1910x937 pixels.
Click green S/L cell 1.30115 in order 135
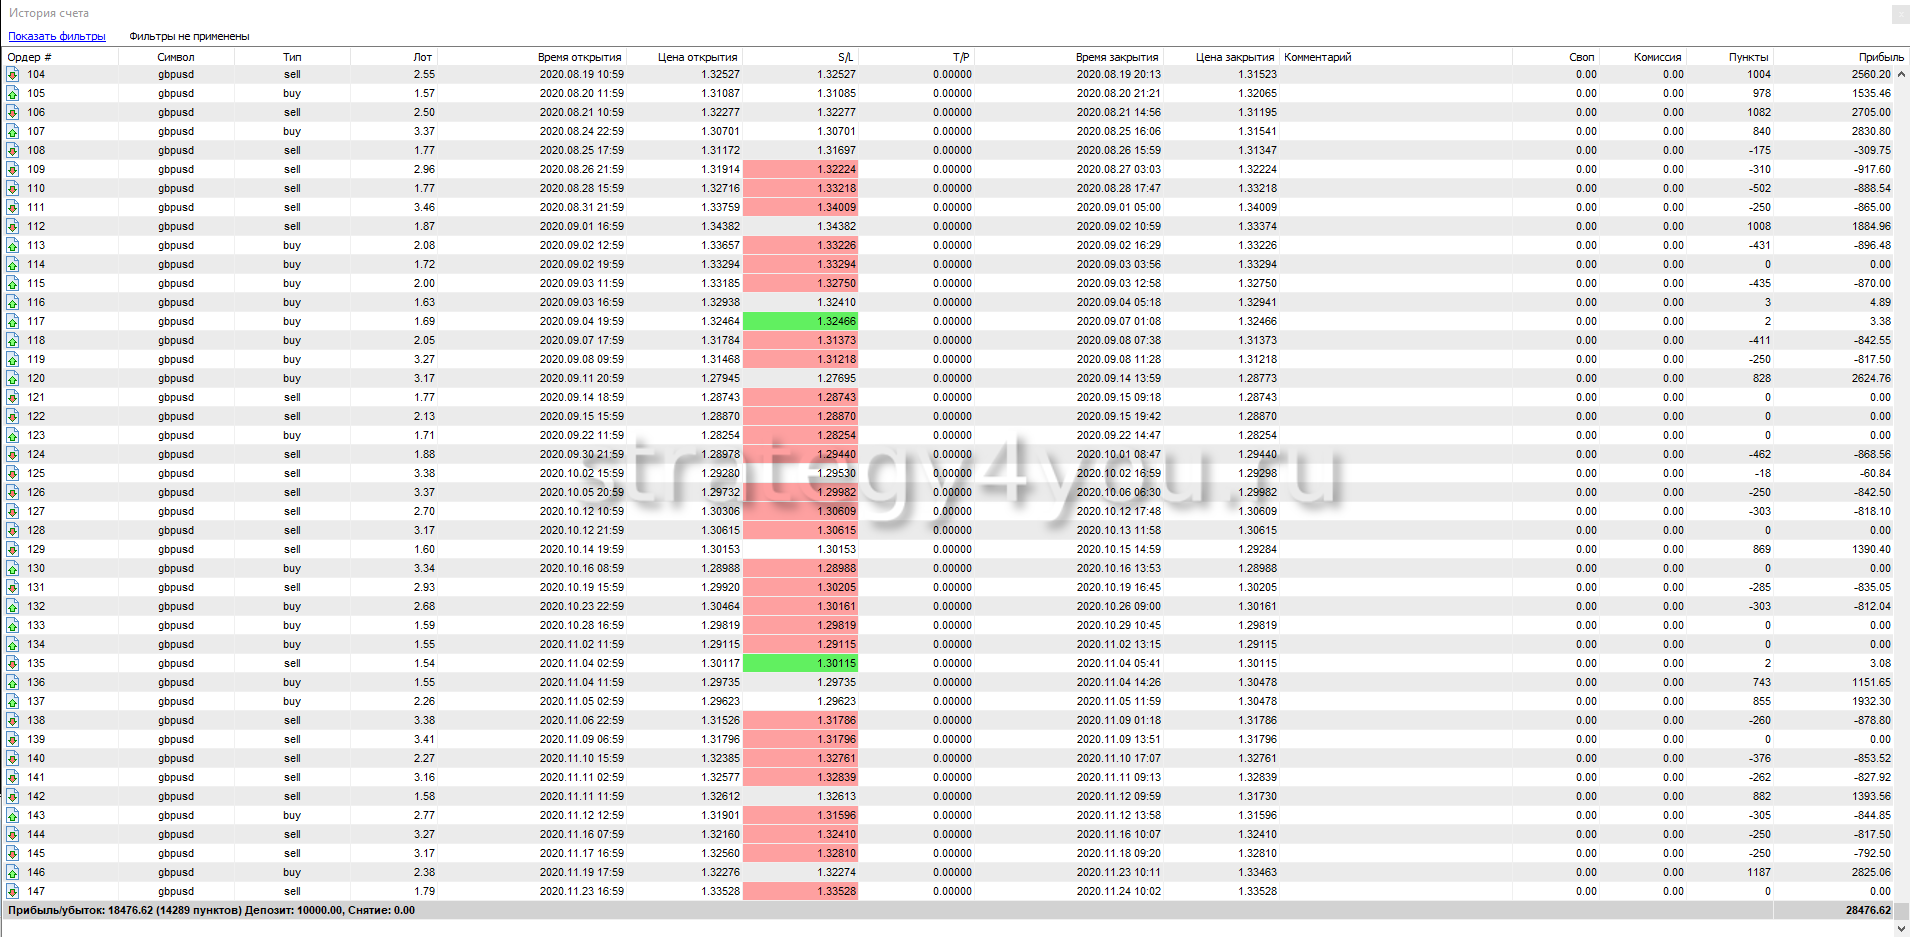[800, 663]
